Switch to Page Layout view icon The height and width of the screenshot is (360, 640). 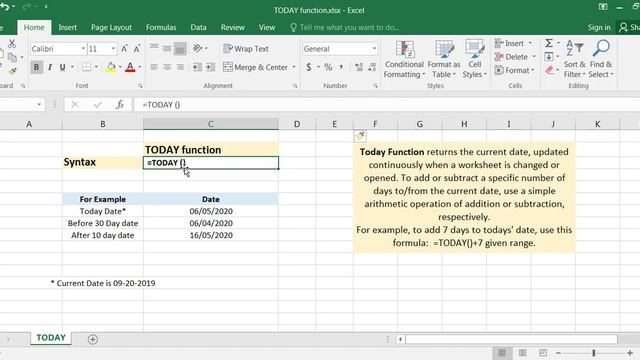tap(522, 353)
